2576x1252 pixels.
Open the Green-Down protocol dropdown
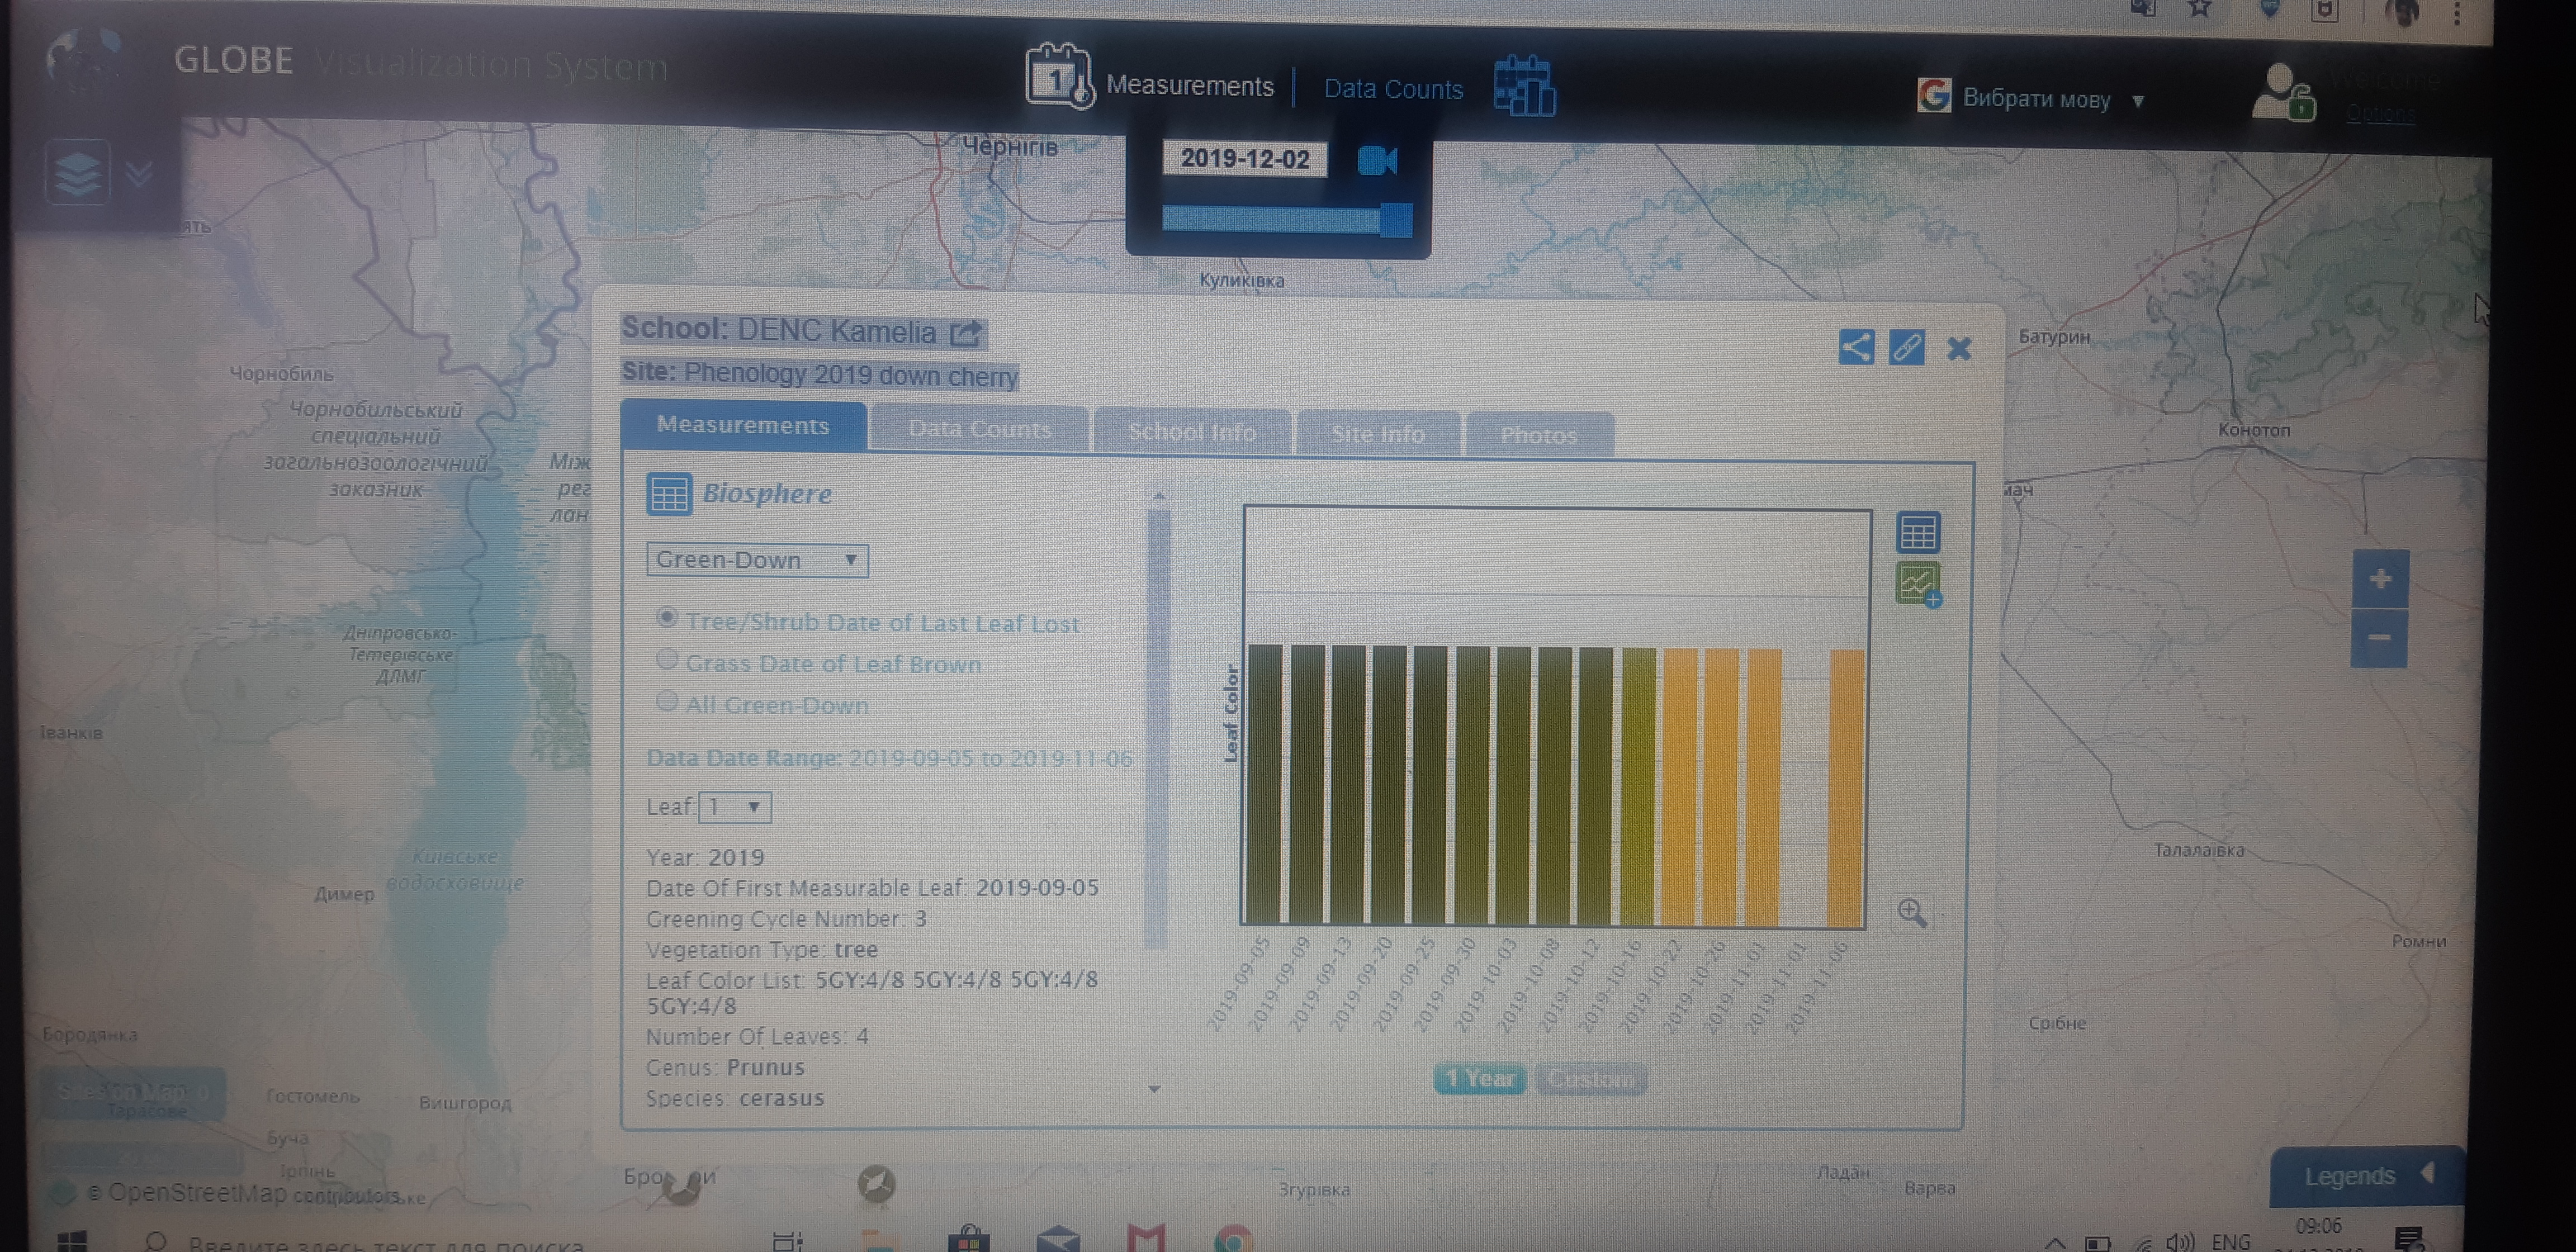[757, 560]
